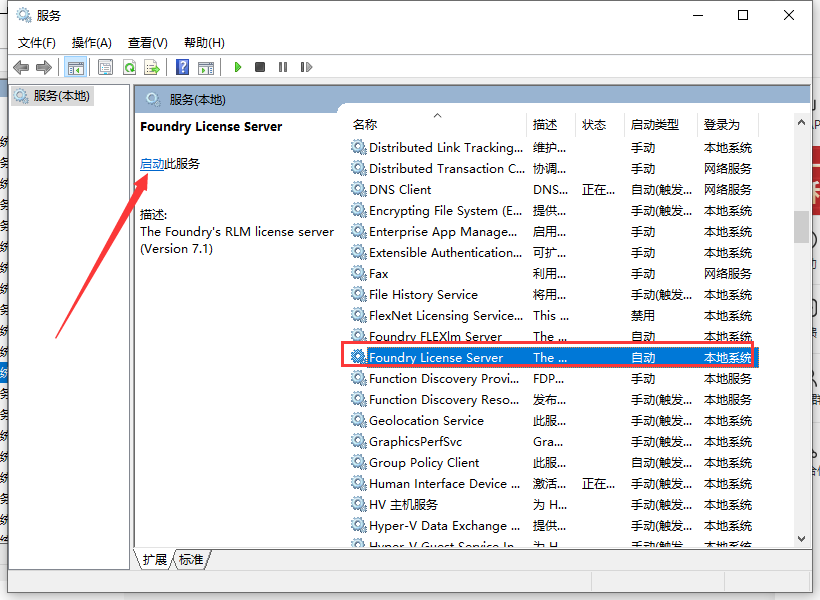Click the show/hide action pane icon
The image size is (820, 600).
pos(206,67)
